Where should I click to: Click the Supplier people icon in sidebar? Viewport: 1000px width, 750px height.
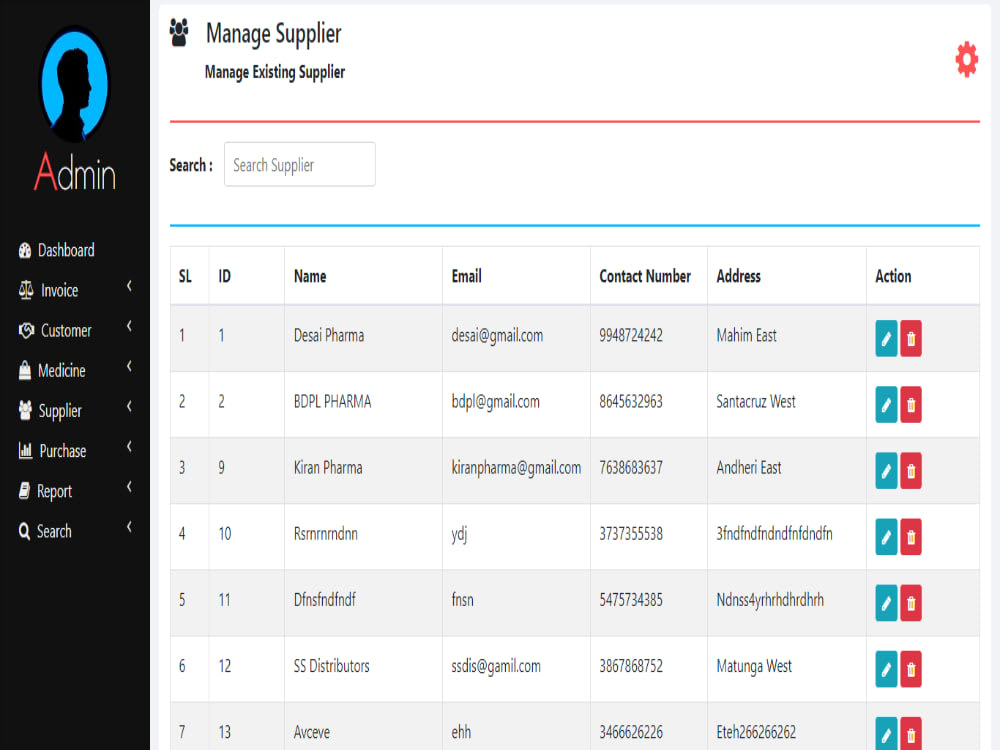pyautogui.click(x=26, y=411)
